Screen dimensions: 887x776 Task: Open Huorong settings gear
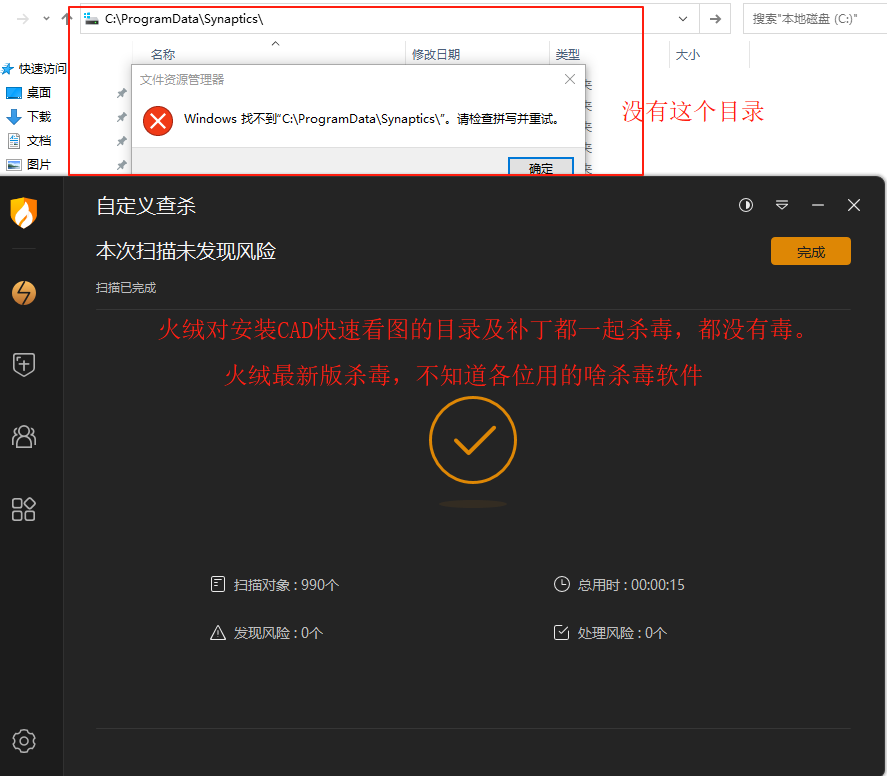point(24,741)
